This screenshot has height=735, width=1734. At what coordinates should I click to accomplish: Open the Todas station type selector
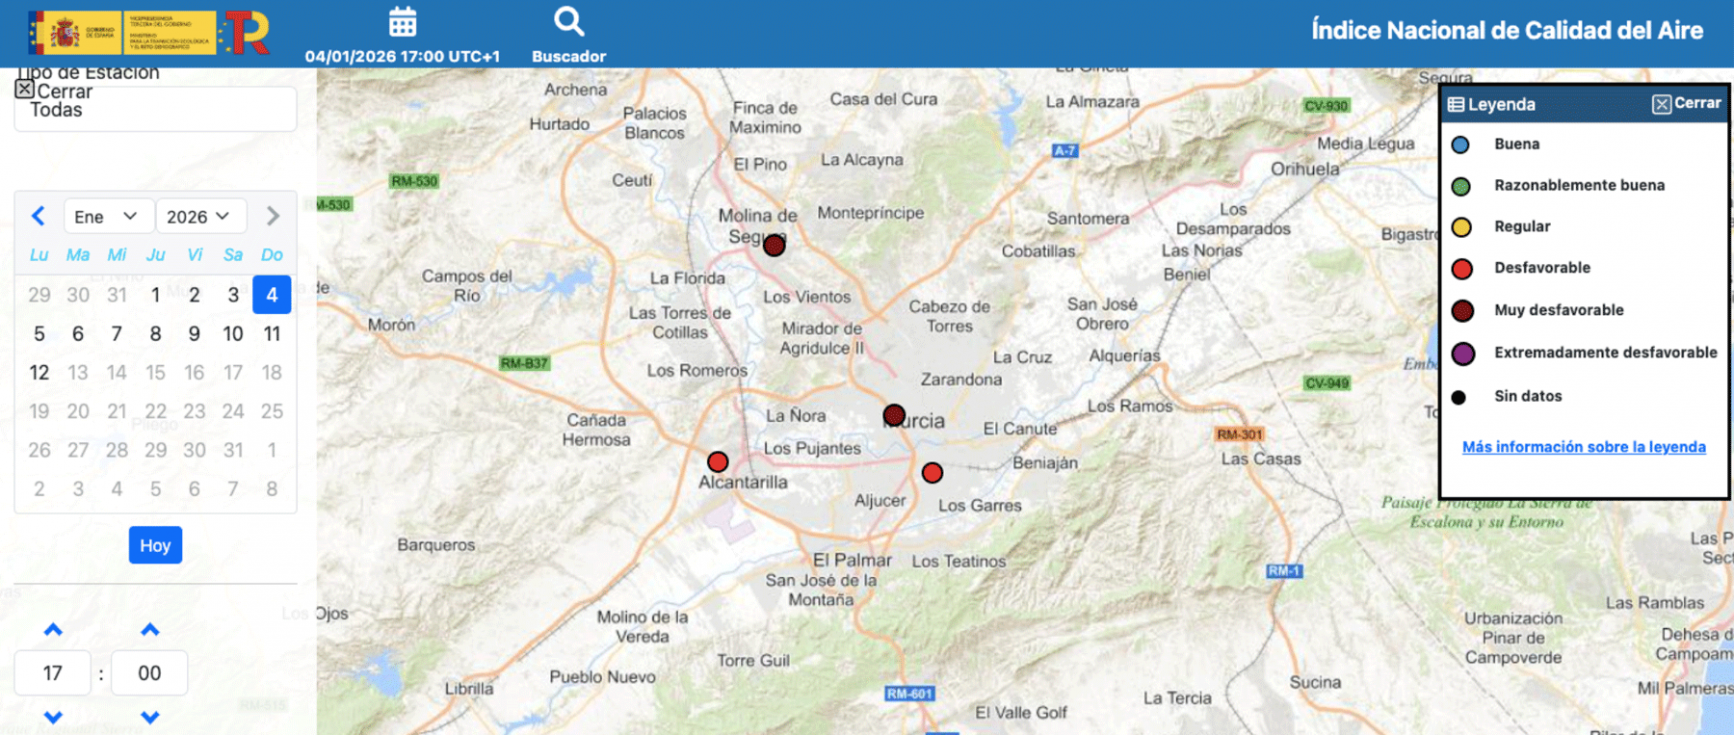155,110
